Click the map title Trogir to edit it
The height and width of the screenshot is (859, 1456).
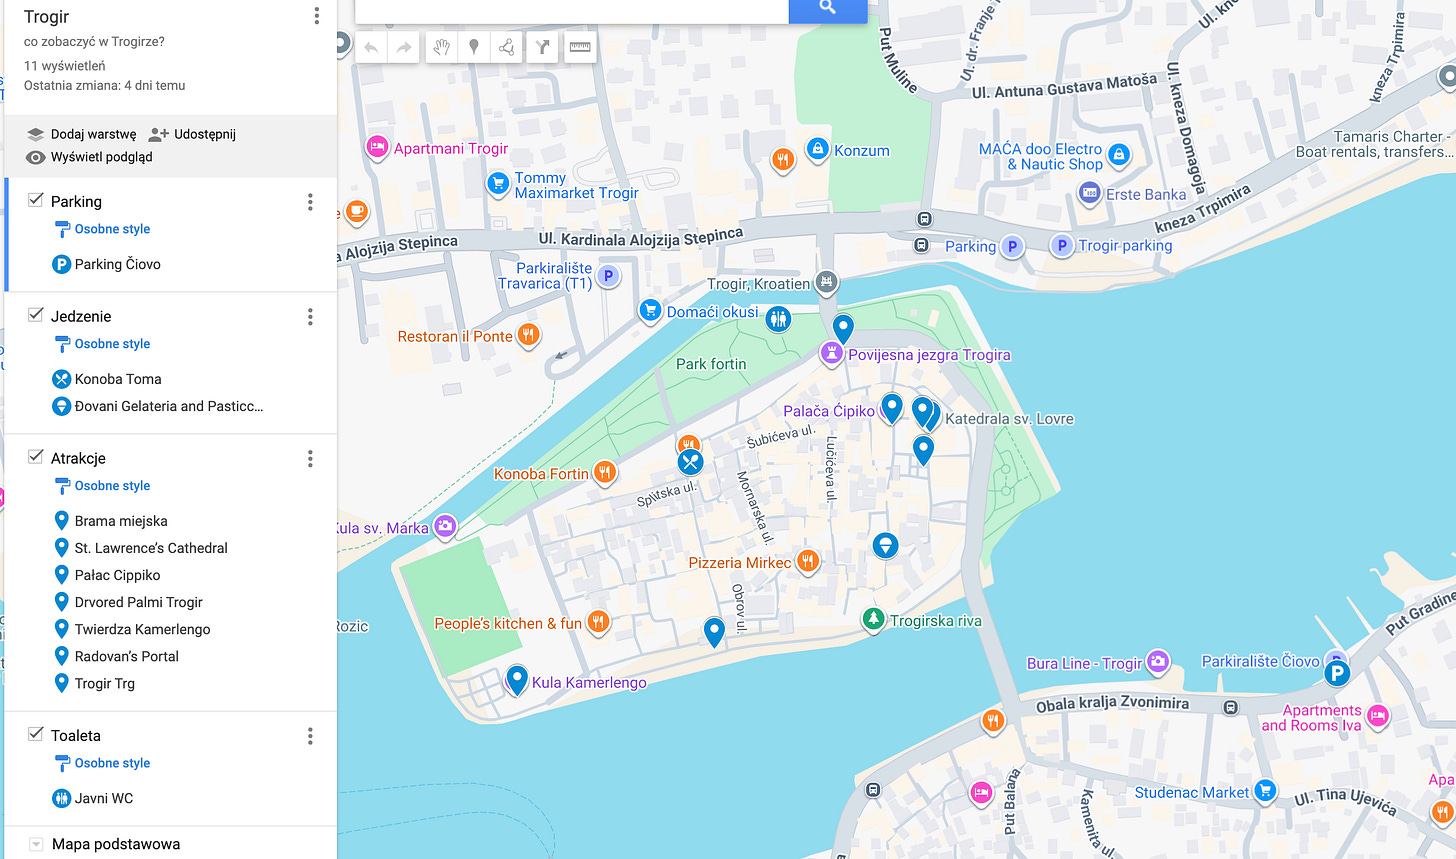(46, 17)
